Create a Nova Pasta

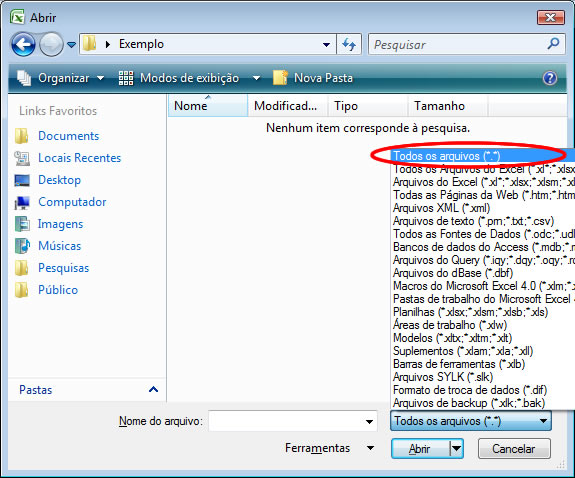coord(313,78)
